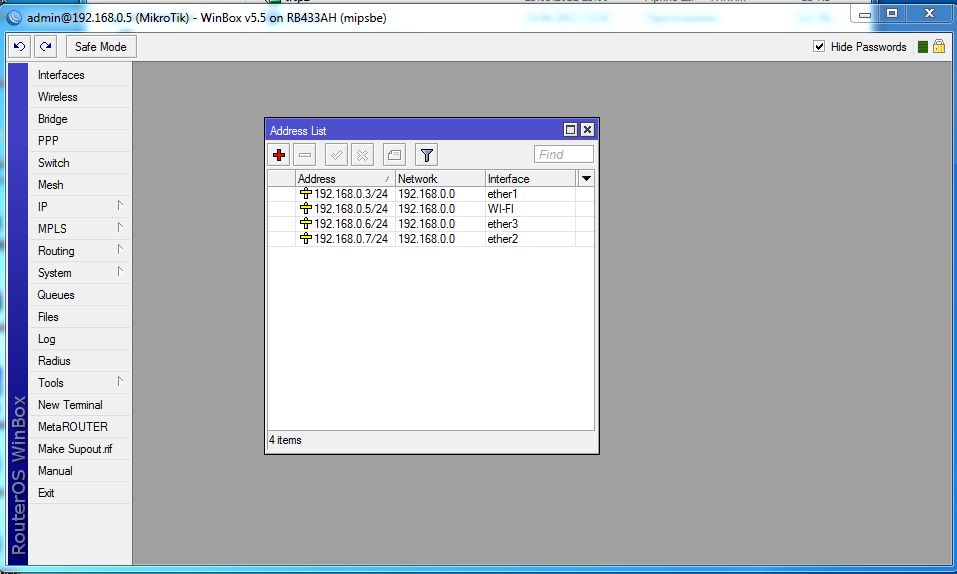Screen dimensions: 957x574
Task: Maximize the Address List window
Action: pos(570,129)
